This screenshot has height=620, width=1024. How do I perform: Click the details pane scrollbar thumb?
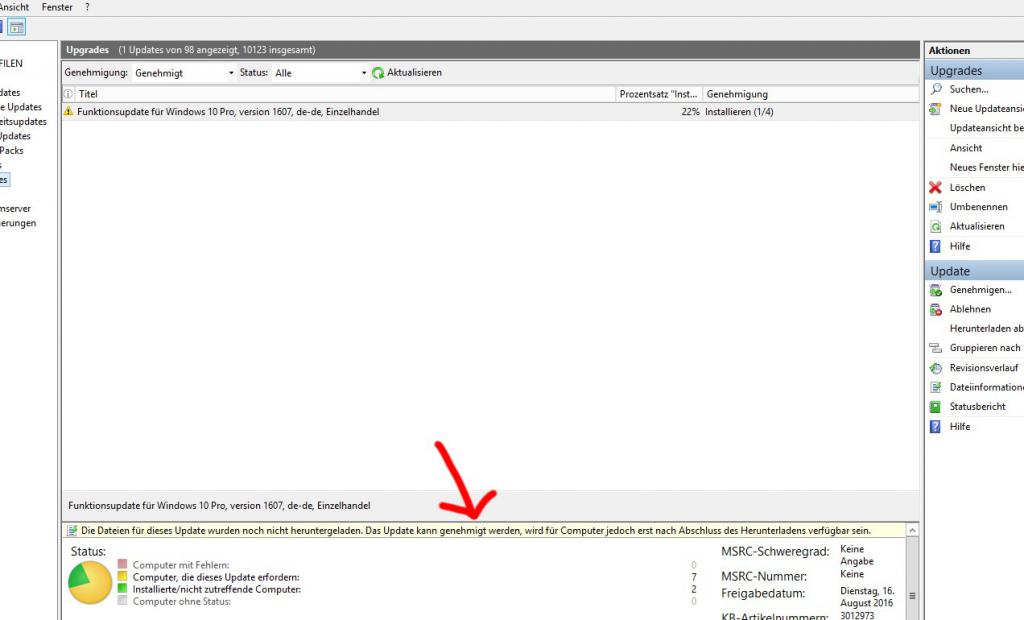click(912, 579)
